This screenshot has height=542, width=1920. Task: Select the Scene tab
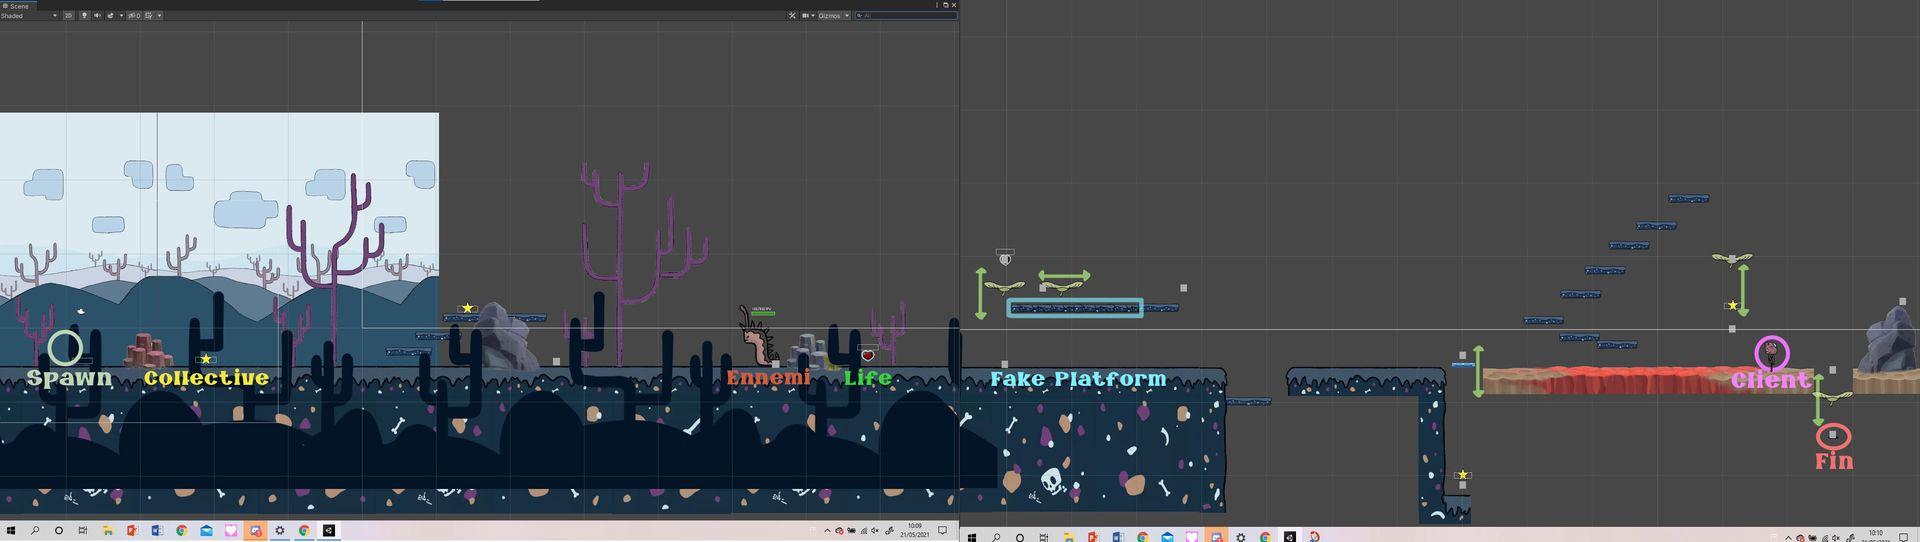17,6
